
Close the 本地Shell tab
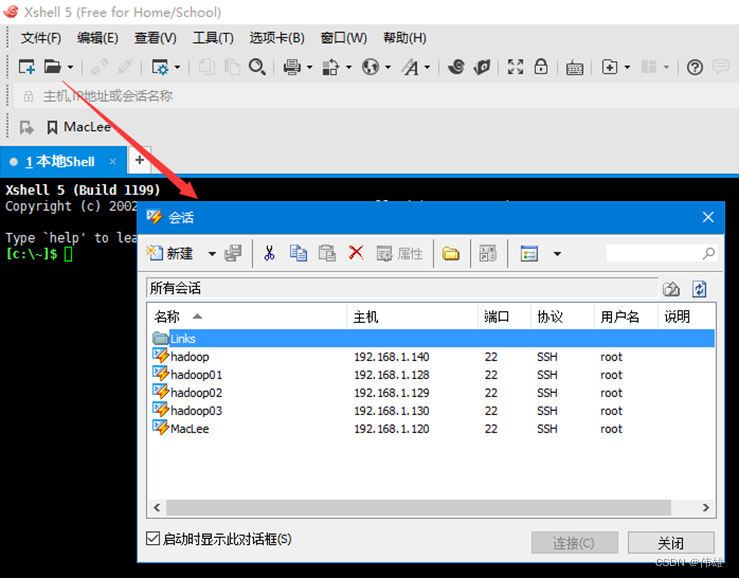[x=113, y=161]
